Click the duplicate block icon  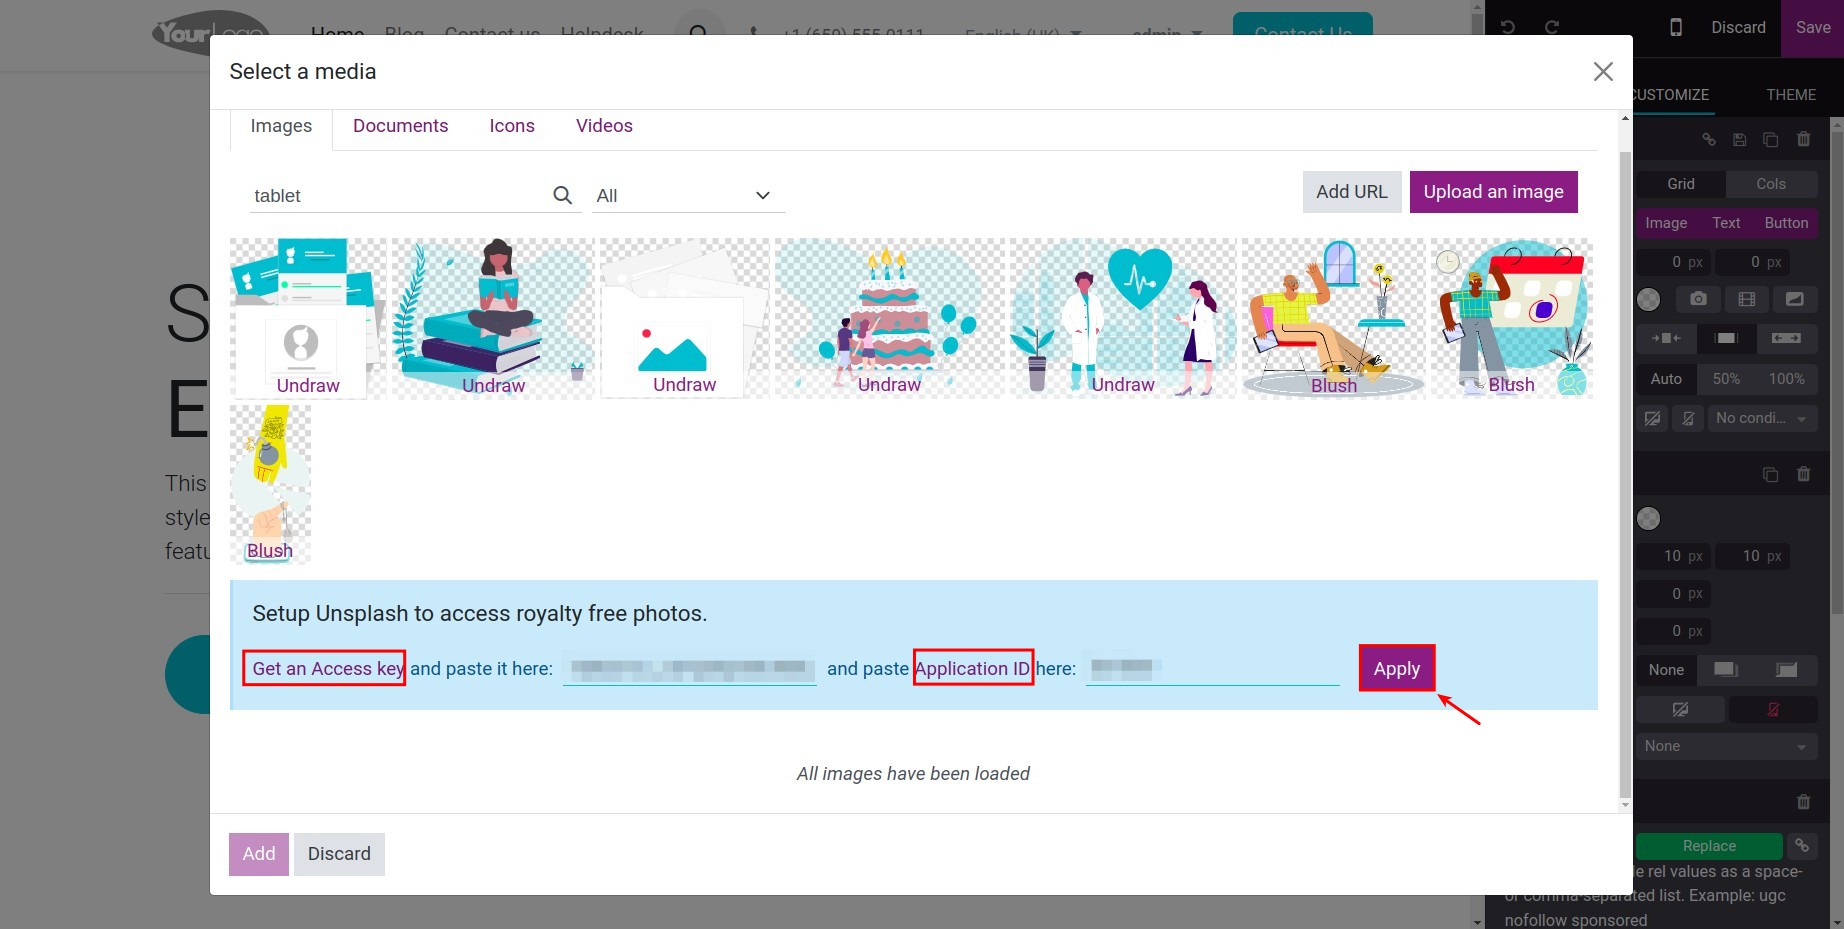click(x=1771, y=140)
